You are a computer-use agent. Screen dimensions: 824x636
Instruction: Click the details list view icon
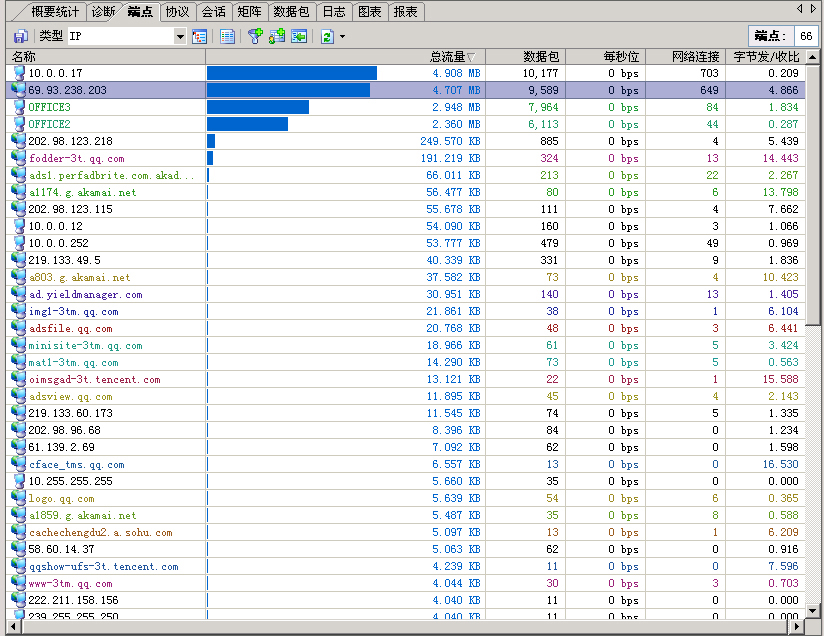tap(227, 36)
